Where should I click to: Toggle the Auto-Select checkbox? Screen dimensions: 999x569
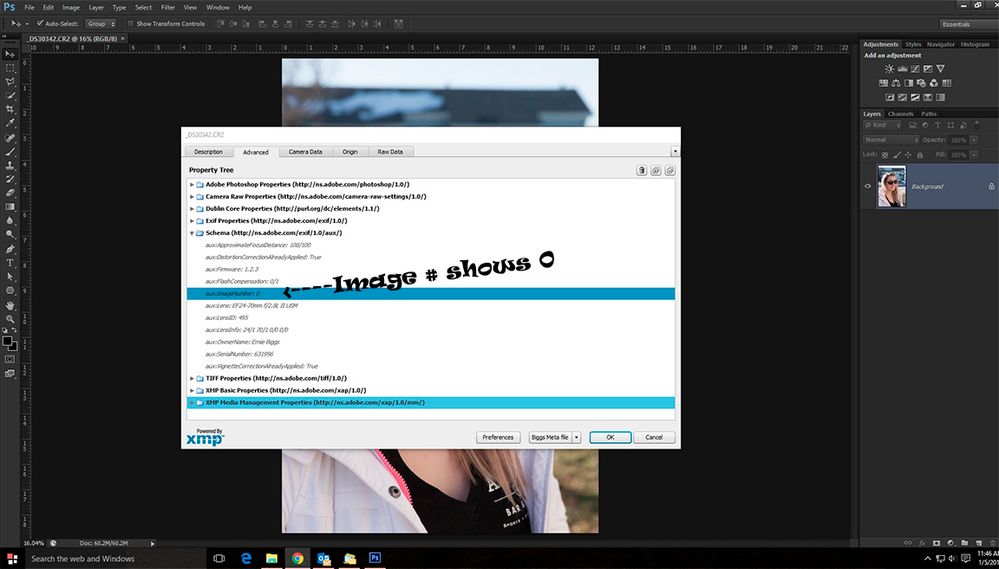40,23
